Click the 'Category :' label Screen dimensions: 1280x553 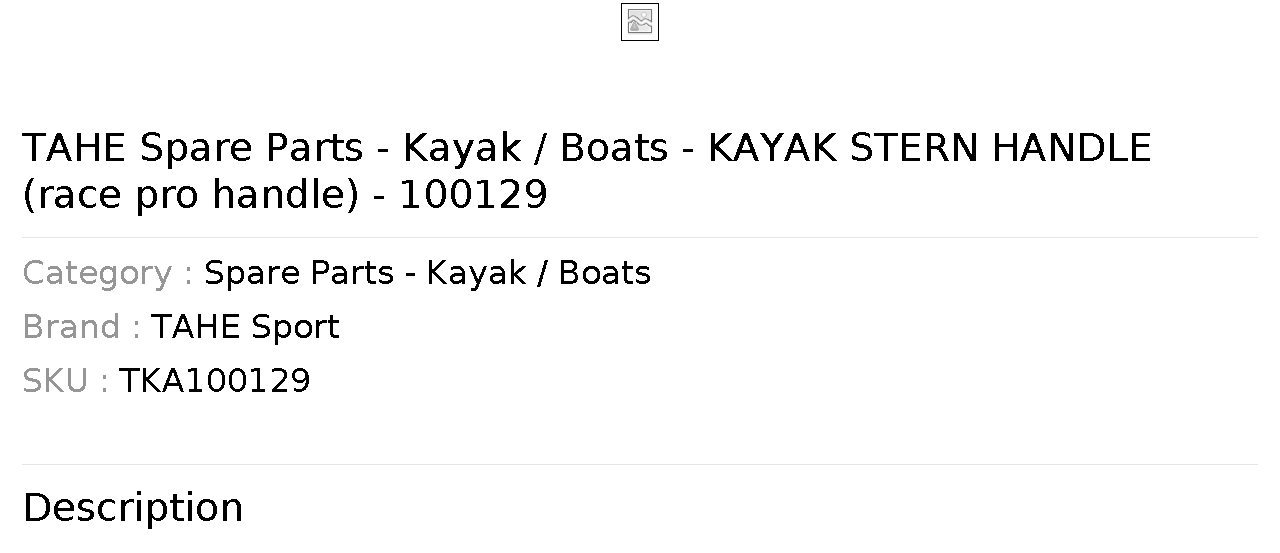[108, 273]
